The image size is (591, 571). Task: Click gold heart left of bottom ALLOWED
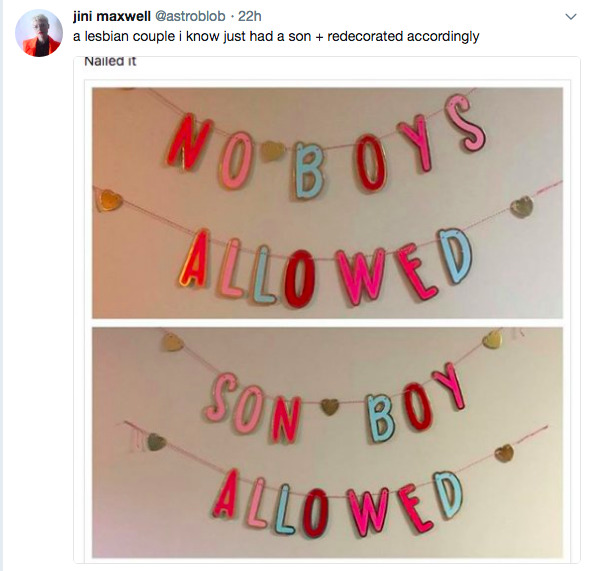(x=156, y=442)
